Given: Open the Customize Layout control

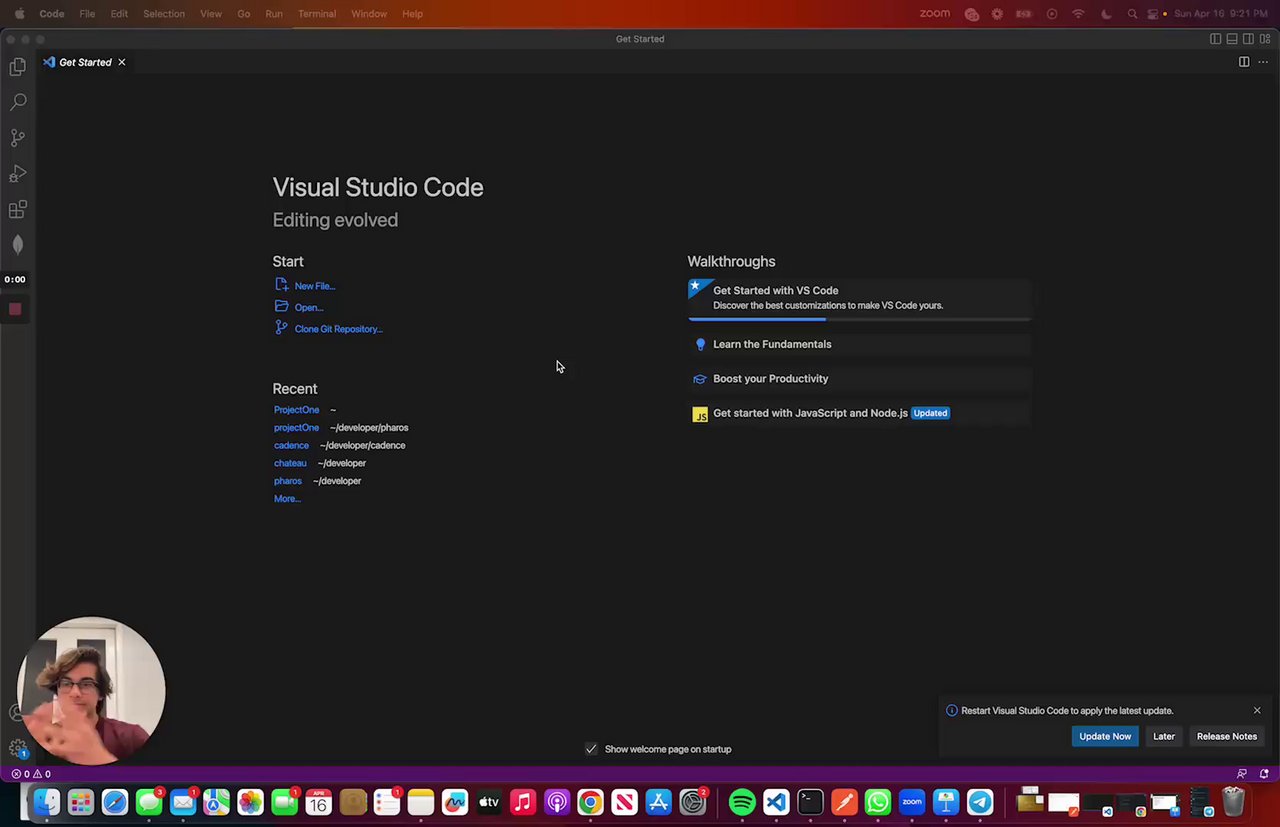Looking at the screenshot, I should click(x=1265, y=39).
